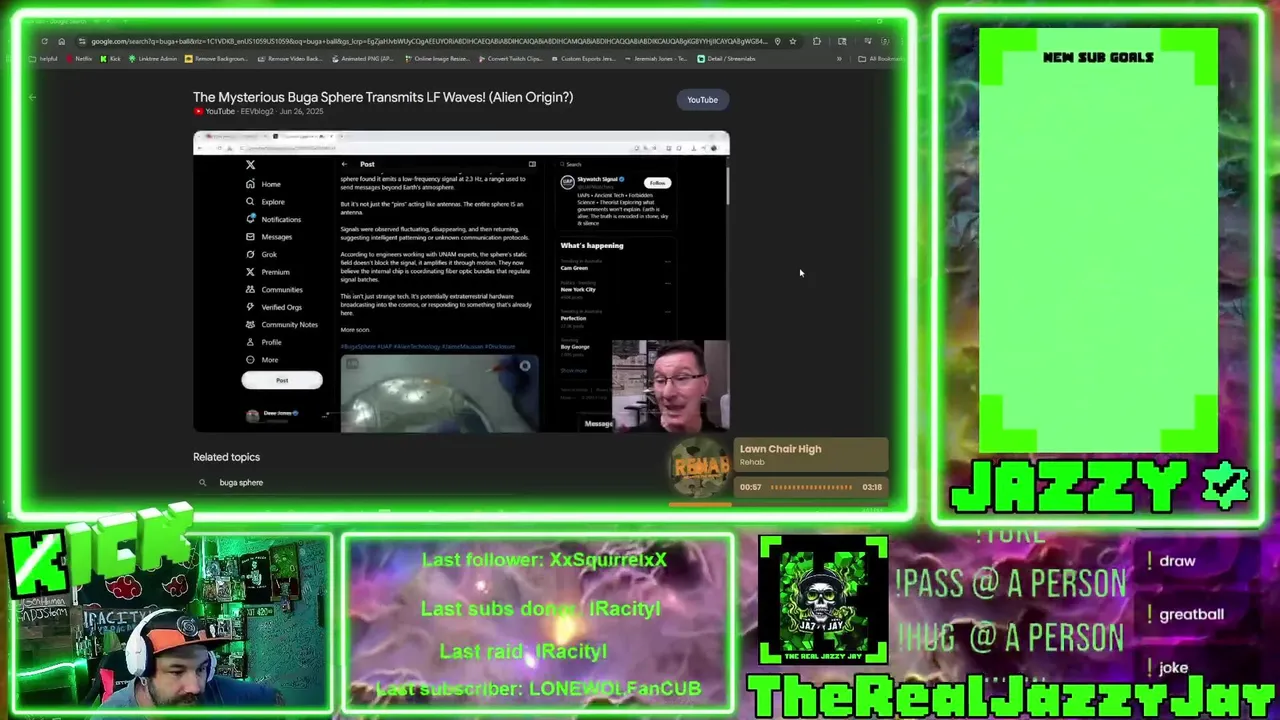Image resolution: width=1280 pixels, height=720 pixels.
Task: Open site information icon in address bar
Action: tap(82, 41)
